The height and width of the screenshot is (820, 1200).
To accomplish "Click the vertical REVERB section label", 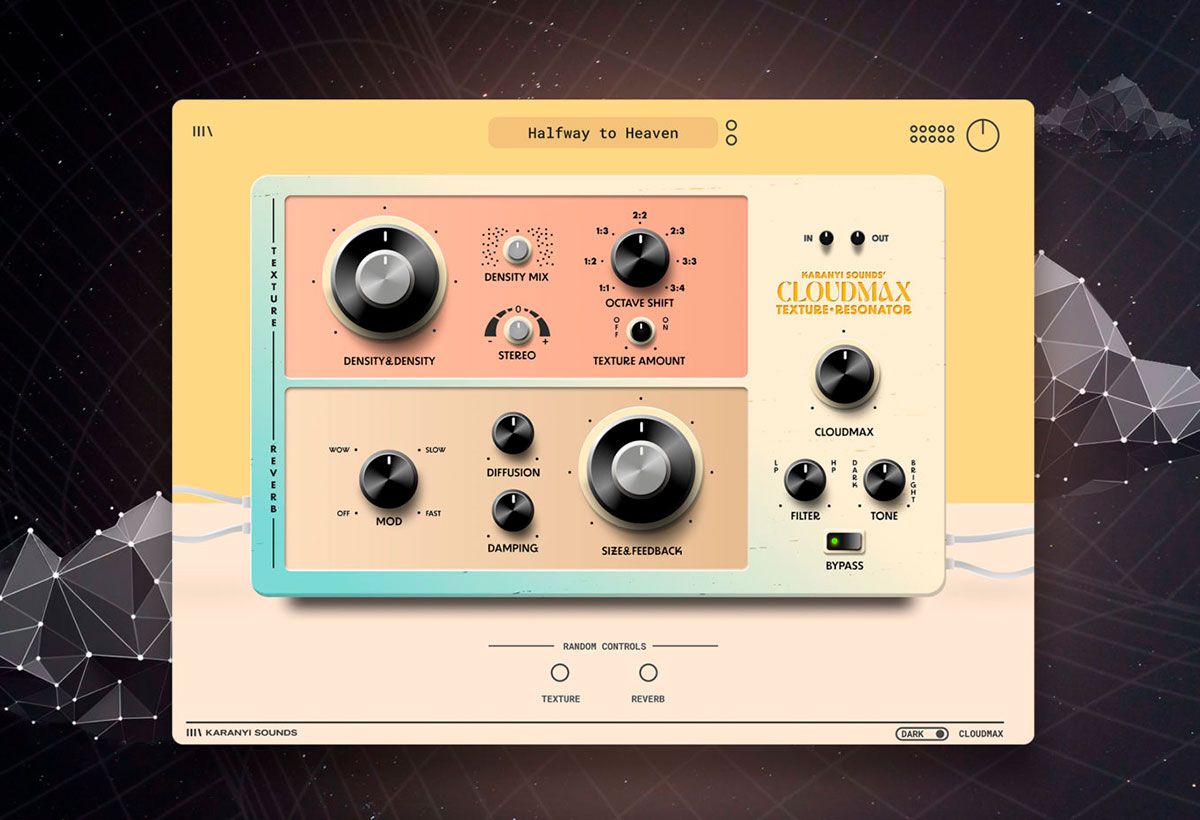I will [x=274, y=478].
